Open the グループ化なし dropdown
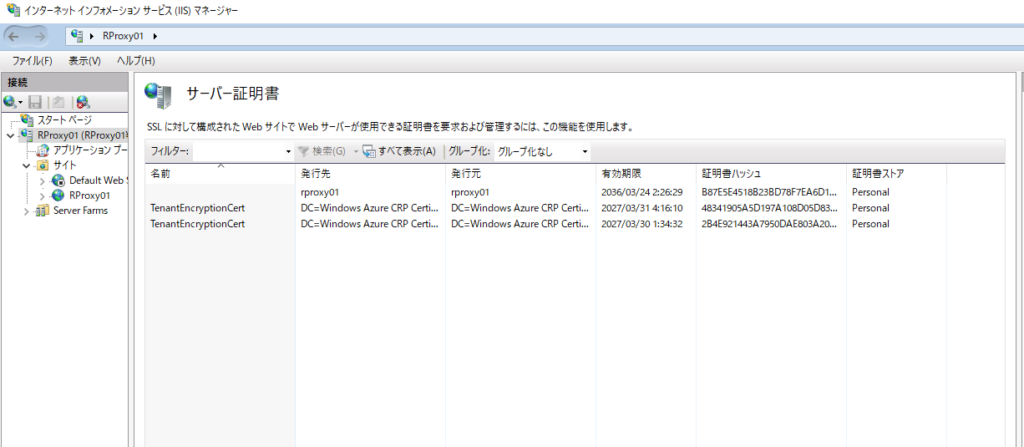 [x=543, y=152]
